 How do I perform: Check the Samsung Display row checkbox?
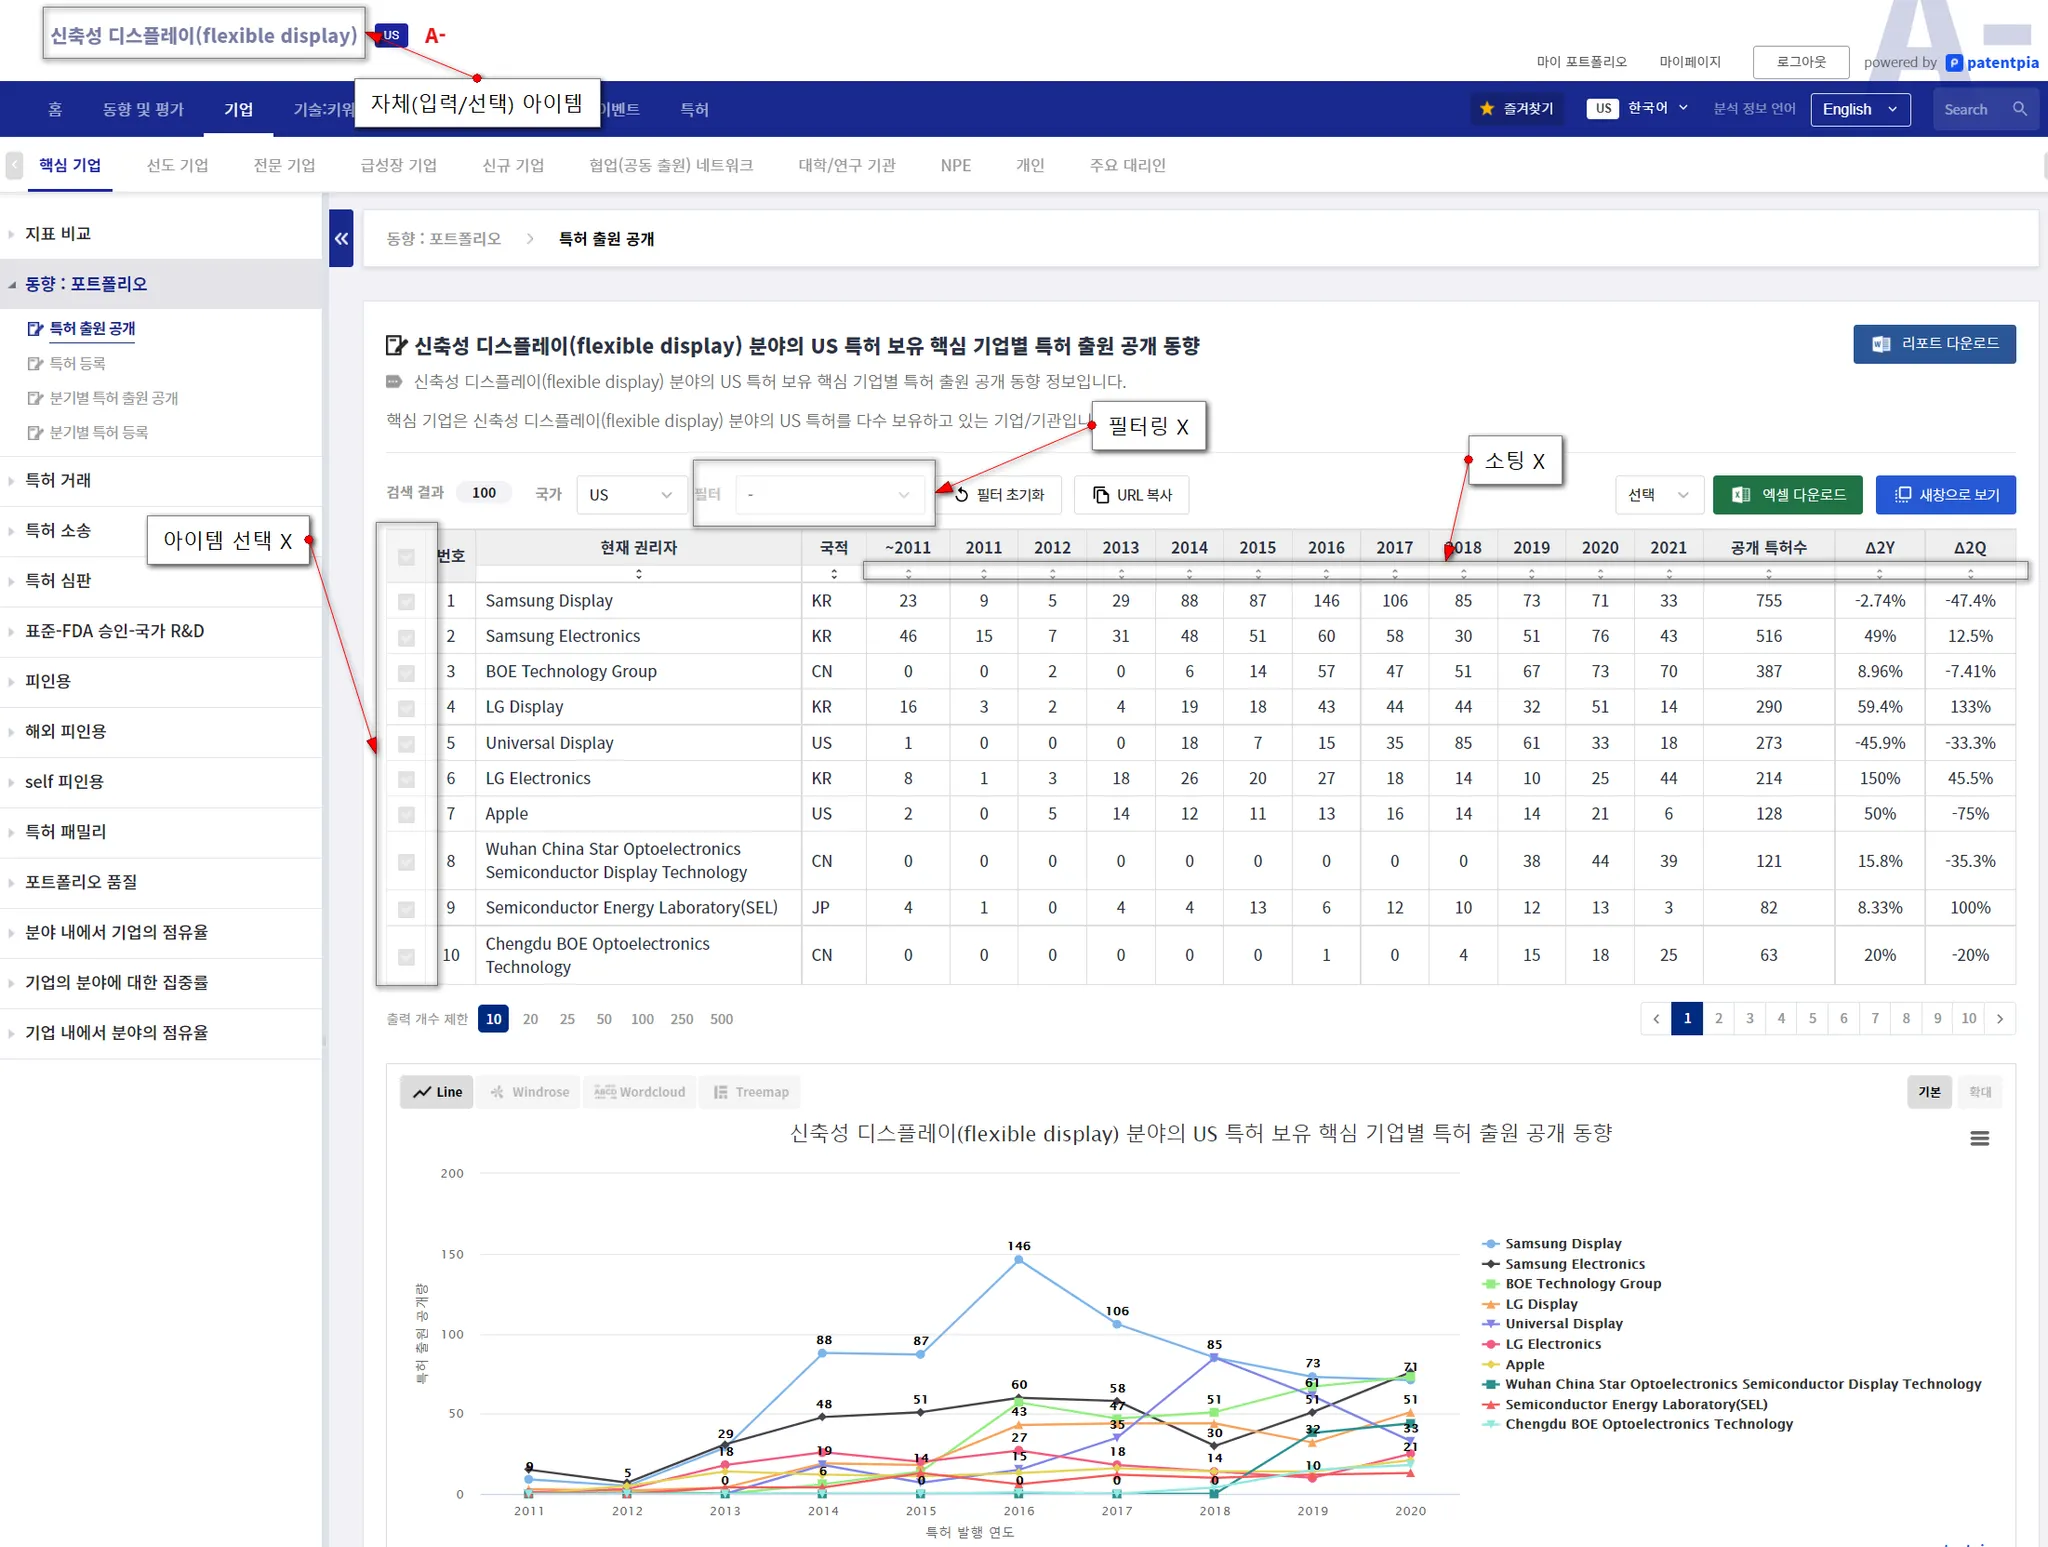click(406, 601)
